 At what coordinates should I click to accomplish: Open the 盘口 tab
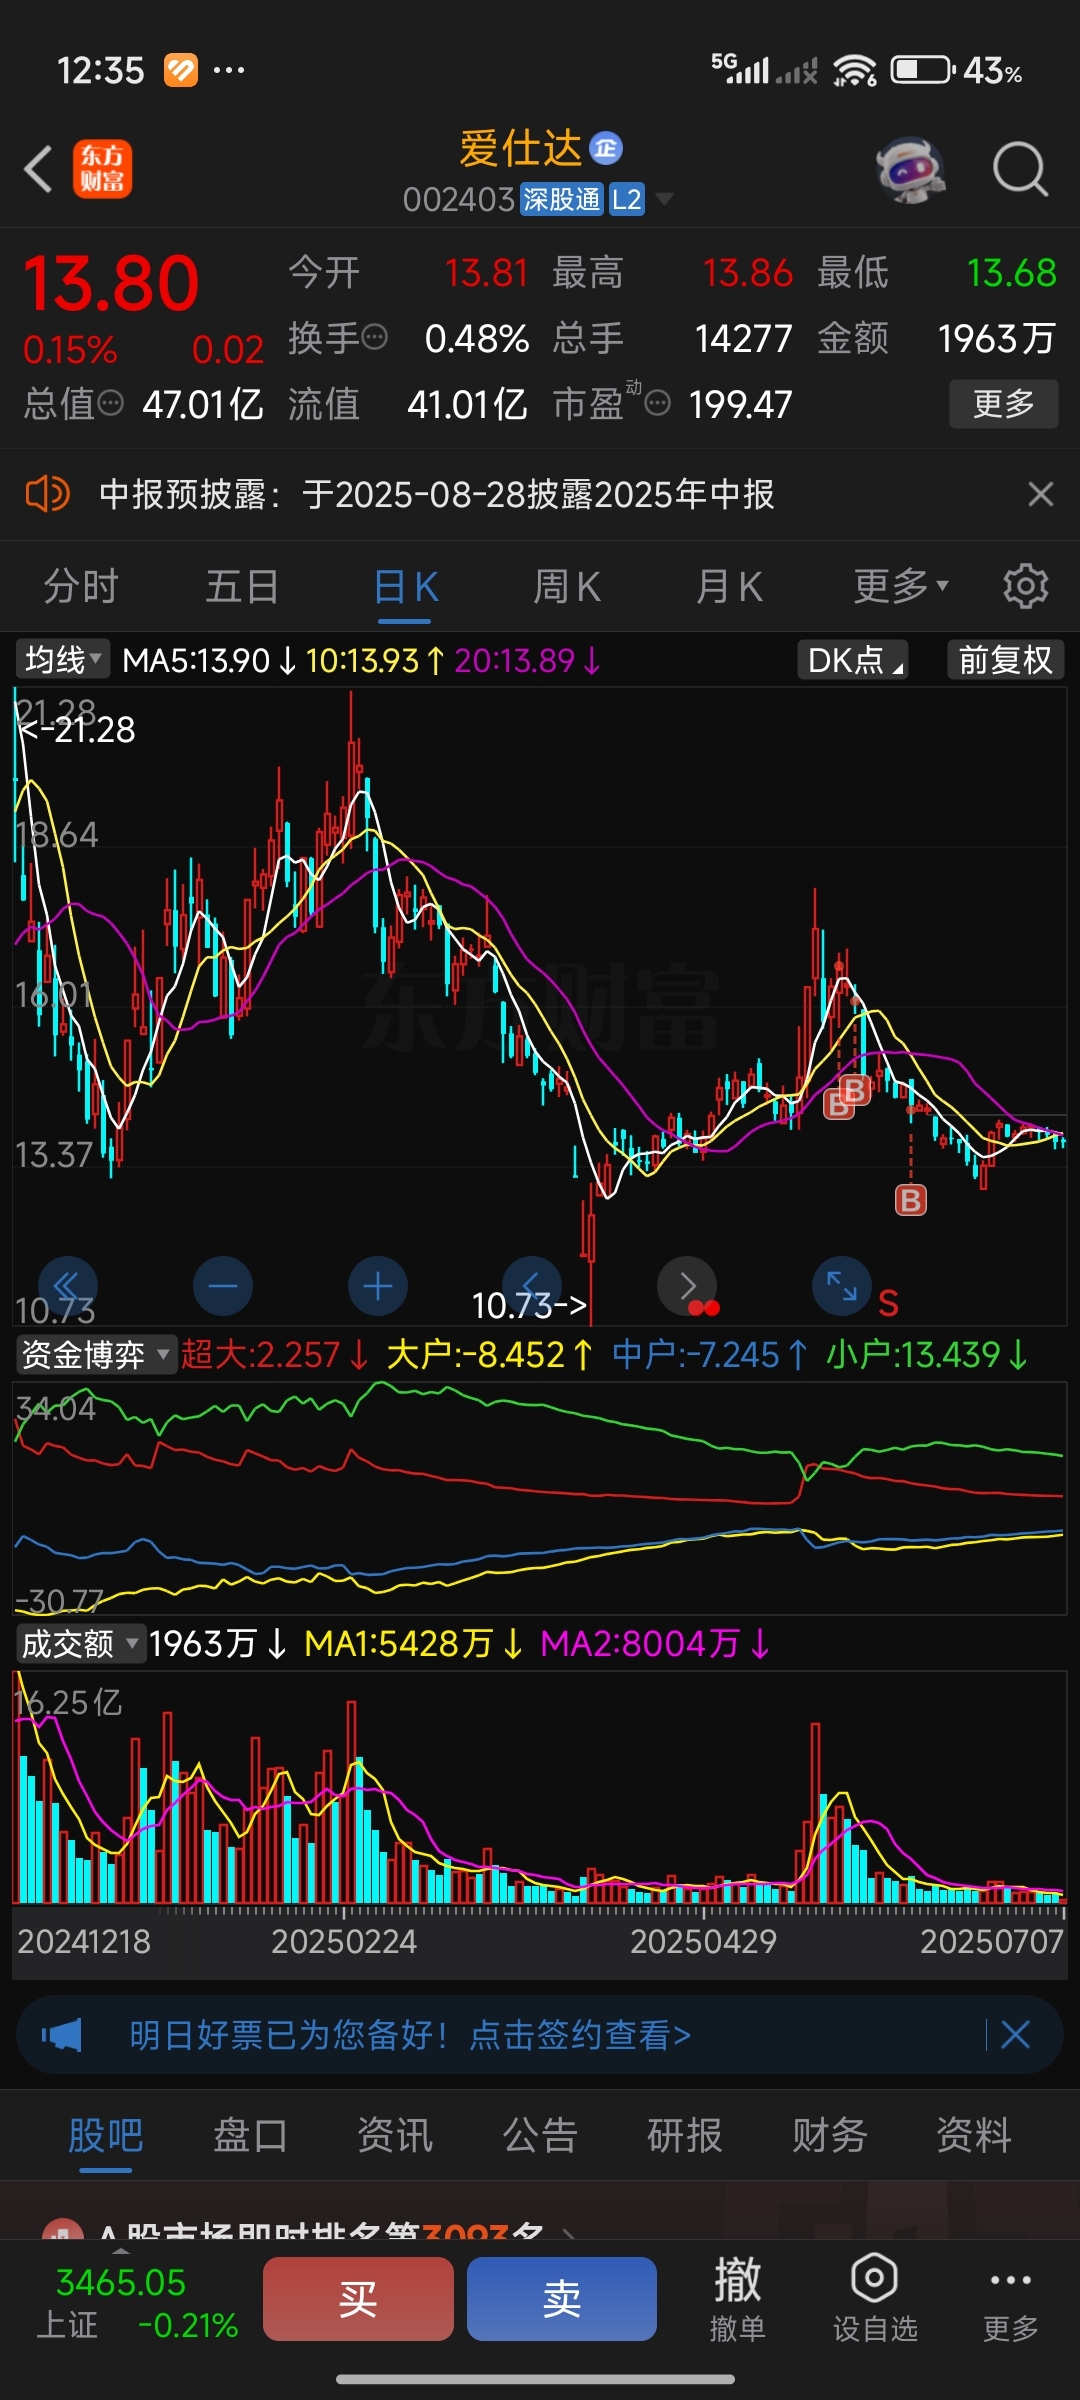(x=250, y=2135)
